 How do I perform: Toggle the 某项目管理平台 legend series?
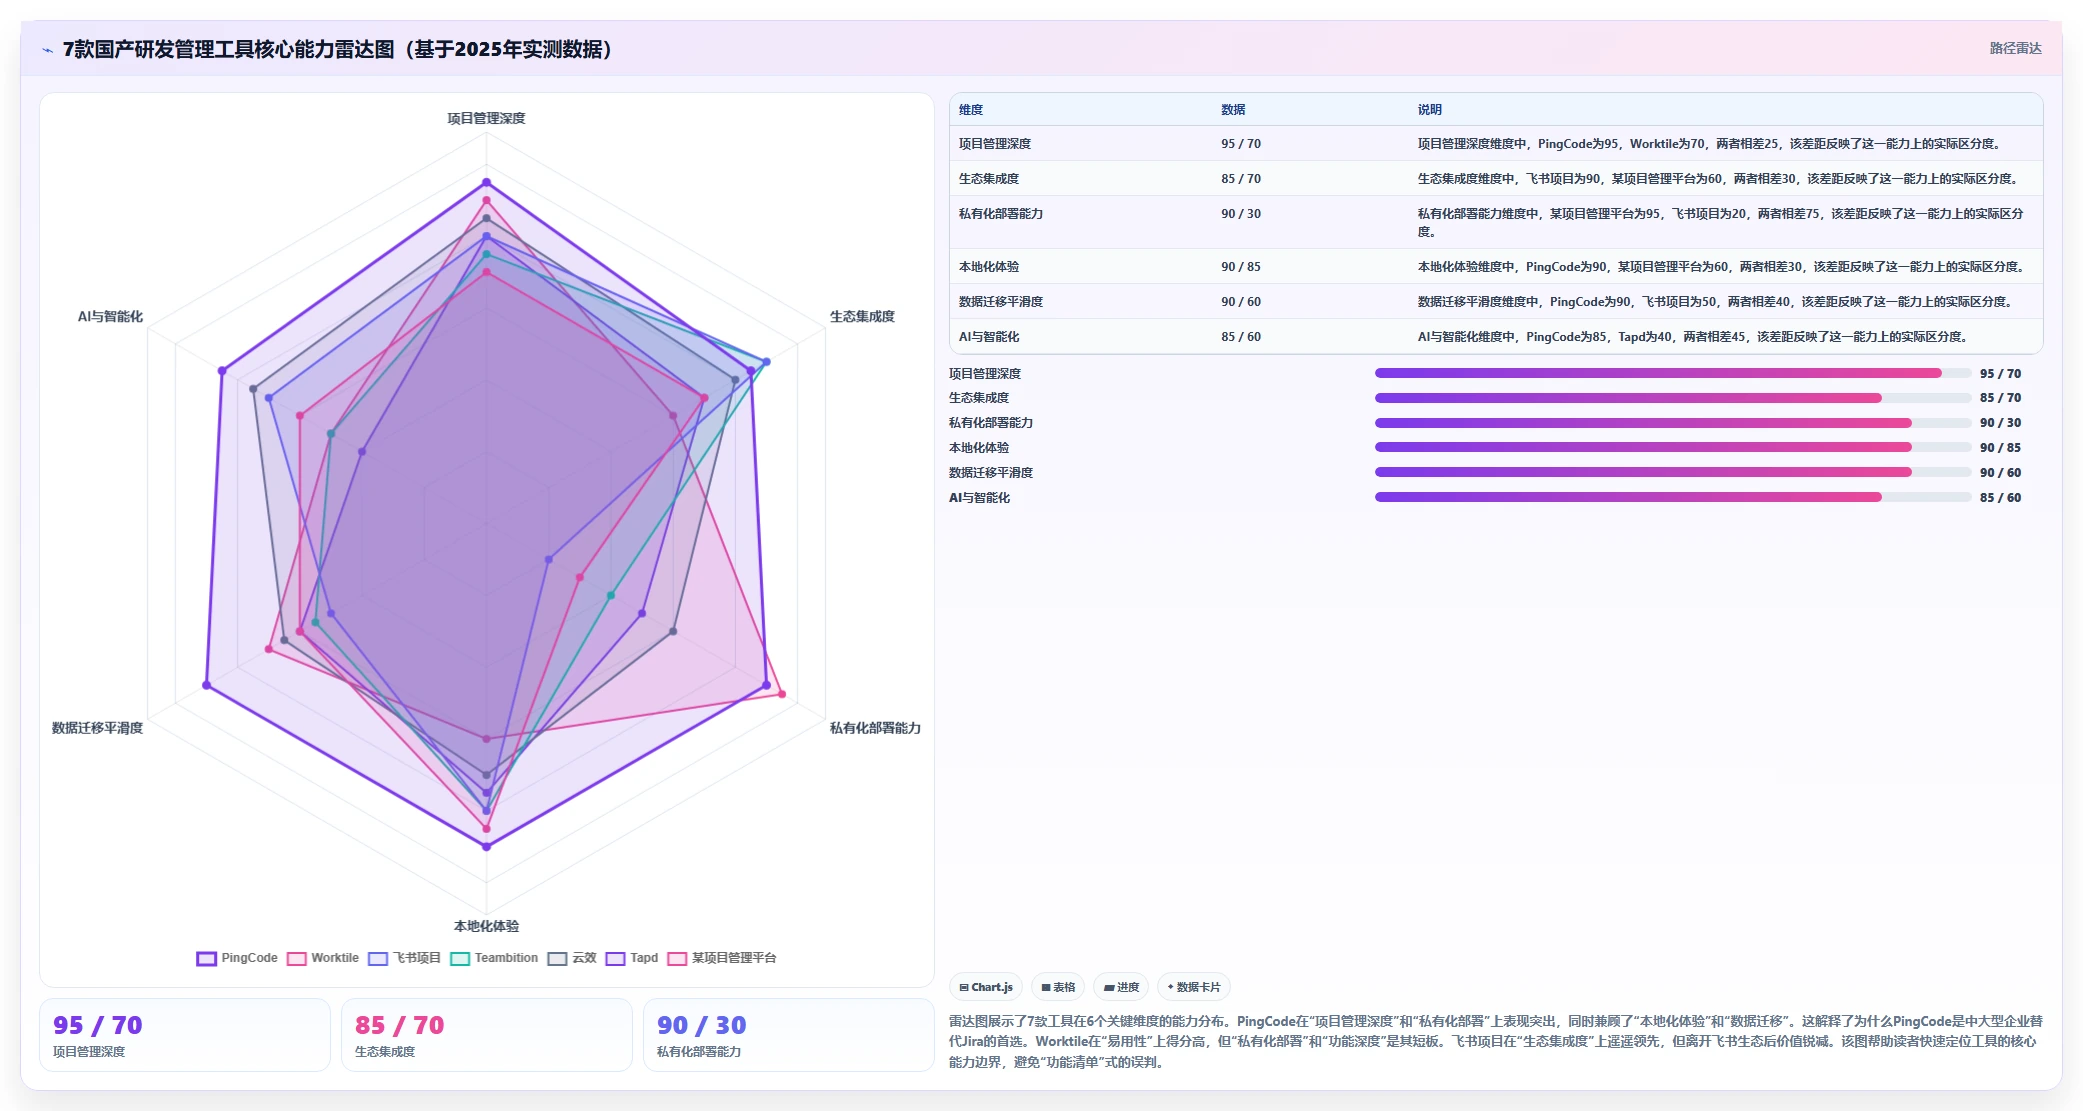tap(722, 958)
